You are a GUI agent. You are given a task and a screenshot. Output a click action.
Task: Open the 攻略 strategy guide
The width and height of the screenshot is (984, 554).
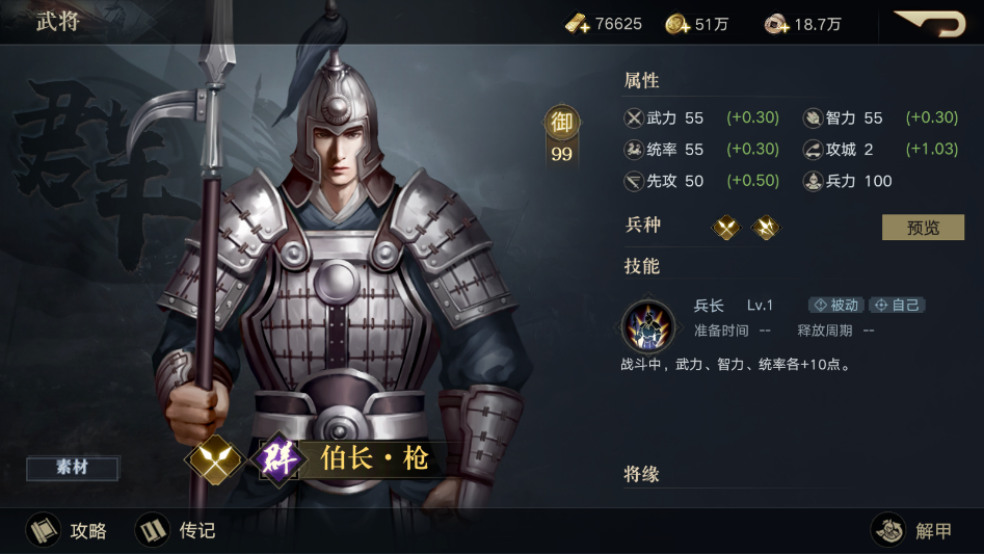coord(67,531)
